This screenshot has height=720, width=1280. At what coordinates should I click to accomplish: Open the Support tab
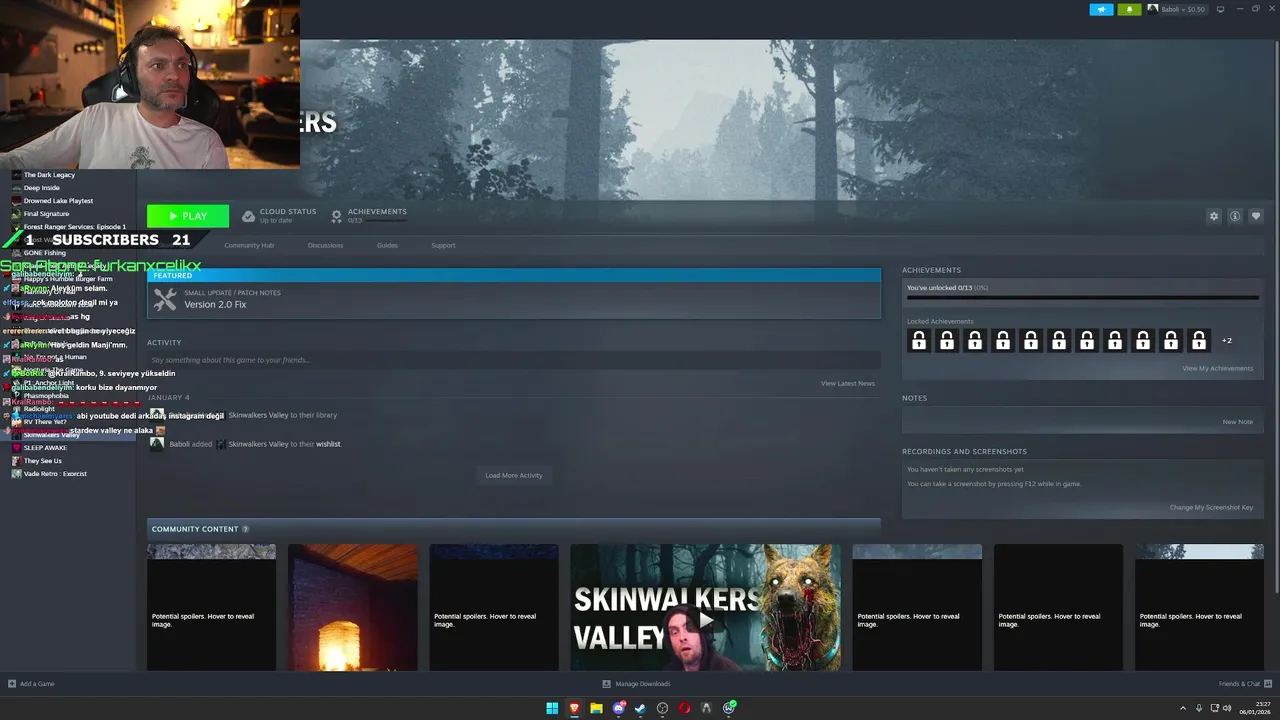tap(443, 245)
